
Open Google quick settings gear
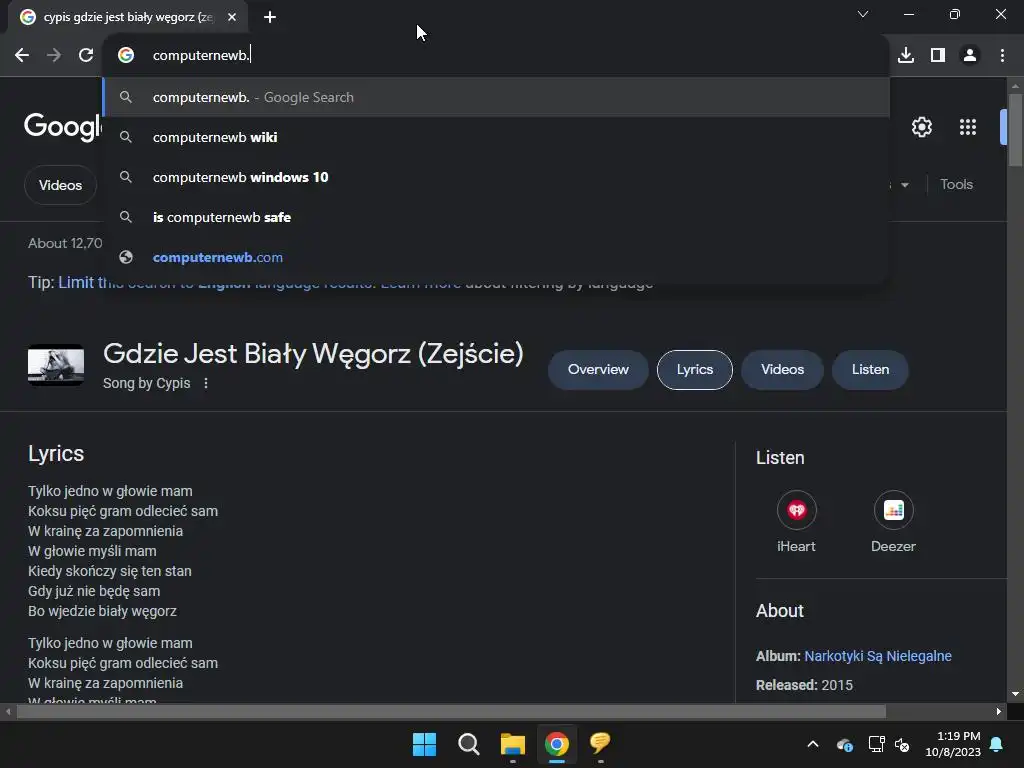(x=921, y=127)
